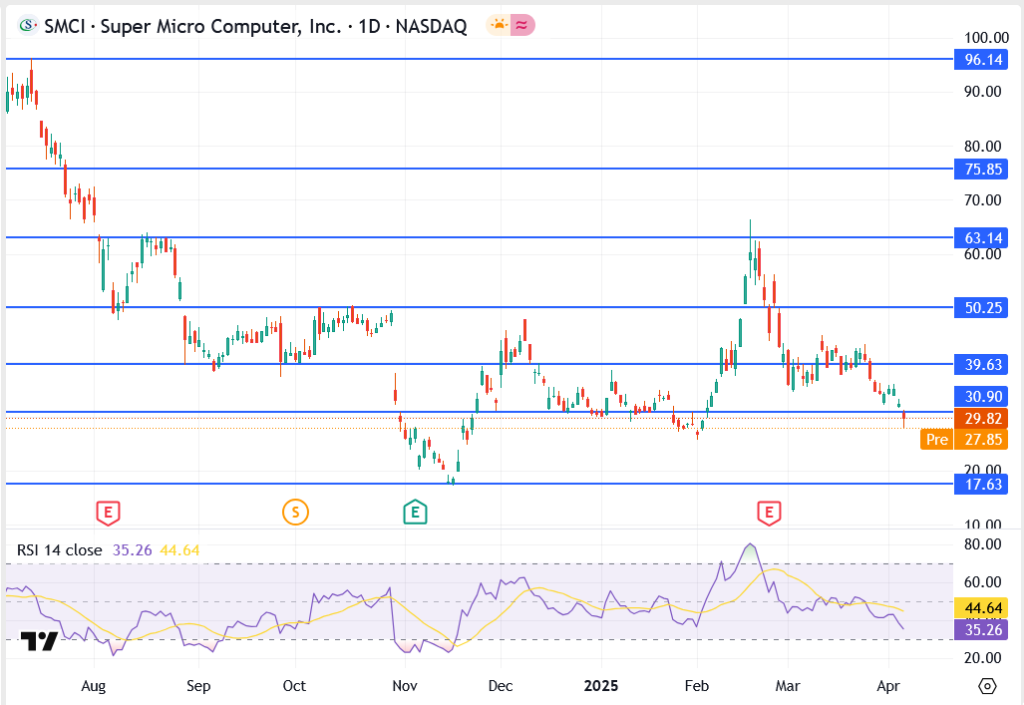Click the Sep label on time axis

(199, 686)
